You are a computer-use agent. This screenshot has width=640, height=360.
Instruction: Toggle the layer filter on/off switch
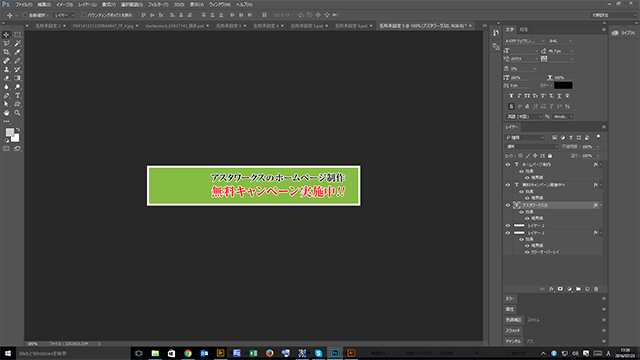coord(598,137)
